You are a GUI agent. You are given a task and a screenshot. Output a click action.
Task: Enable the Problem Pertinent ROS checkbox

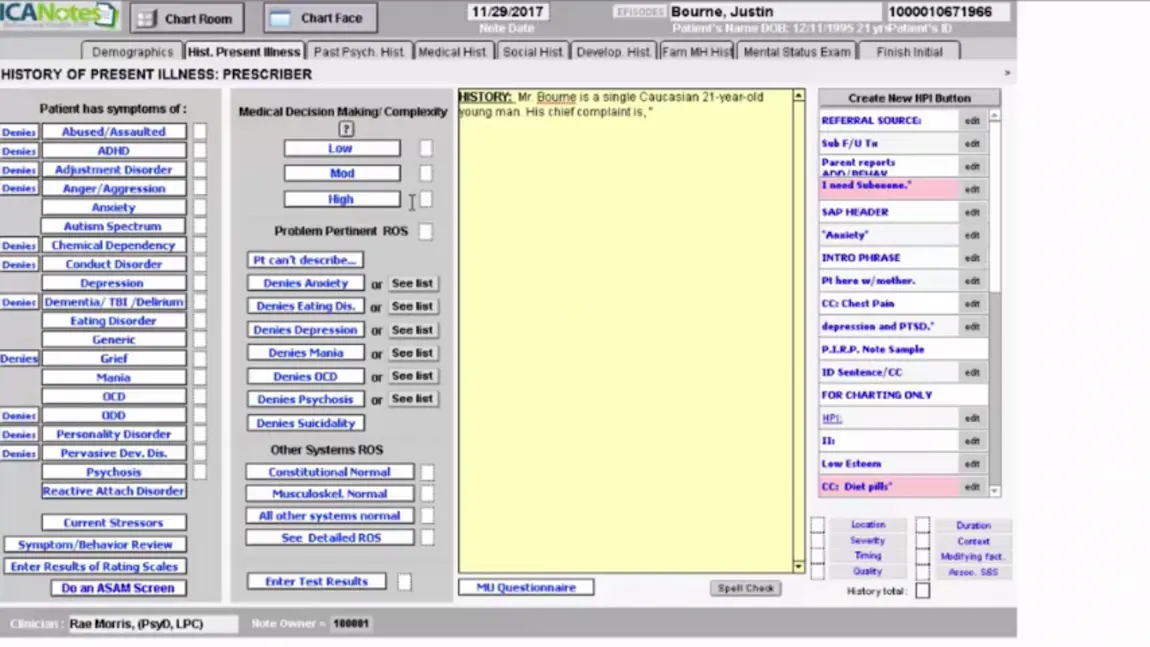point(426,231)
